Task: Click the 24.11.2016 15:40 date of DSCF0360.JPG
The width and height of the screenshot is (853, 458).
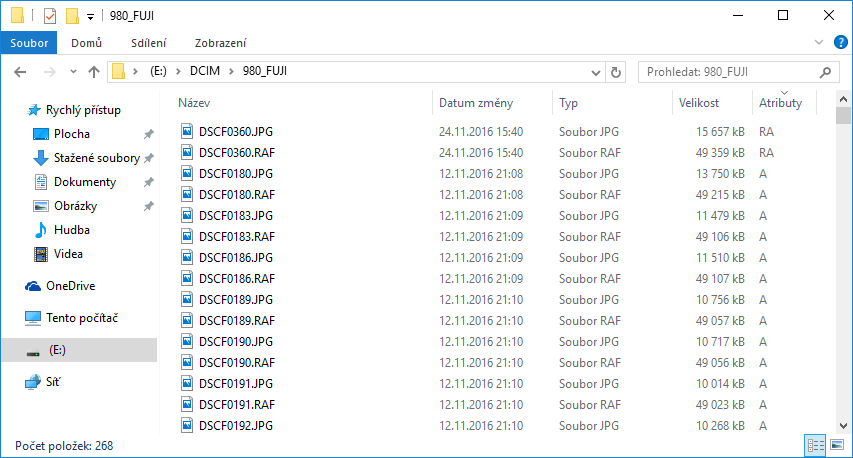Action: click(x=481, y=132)
